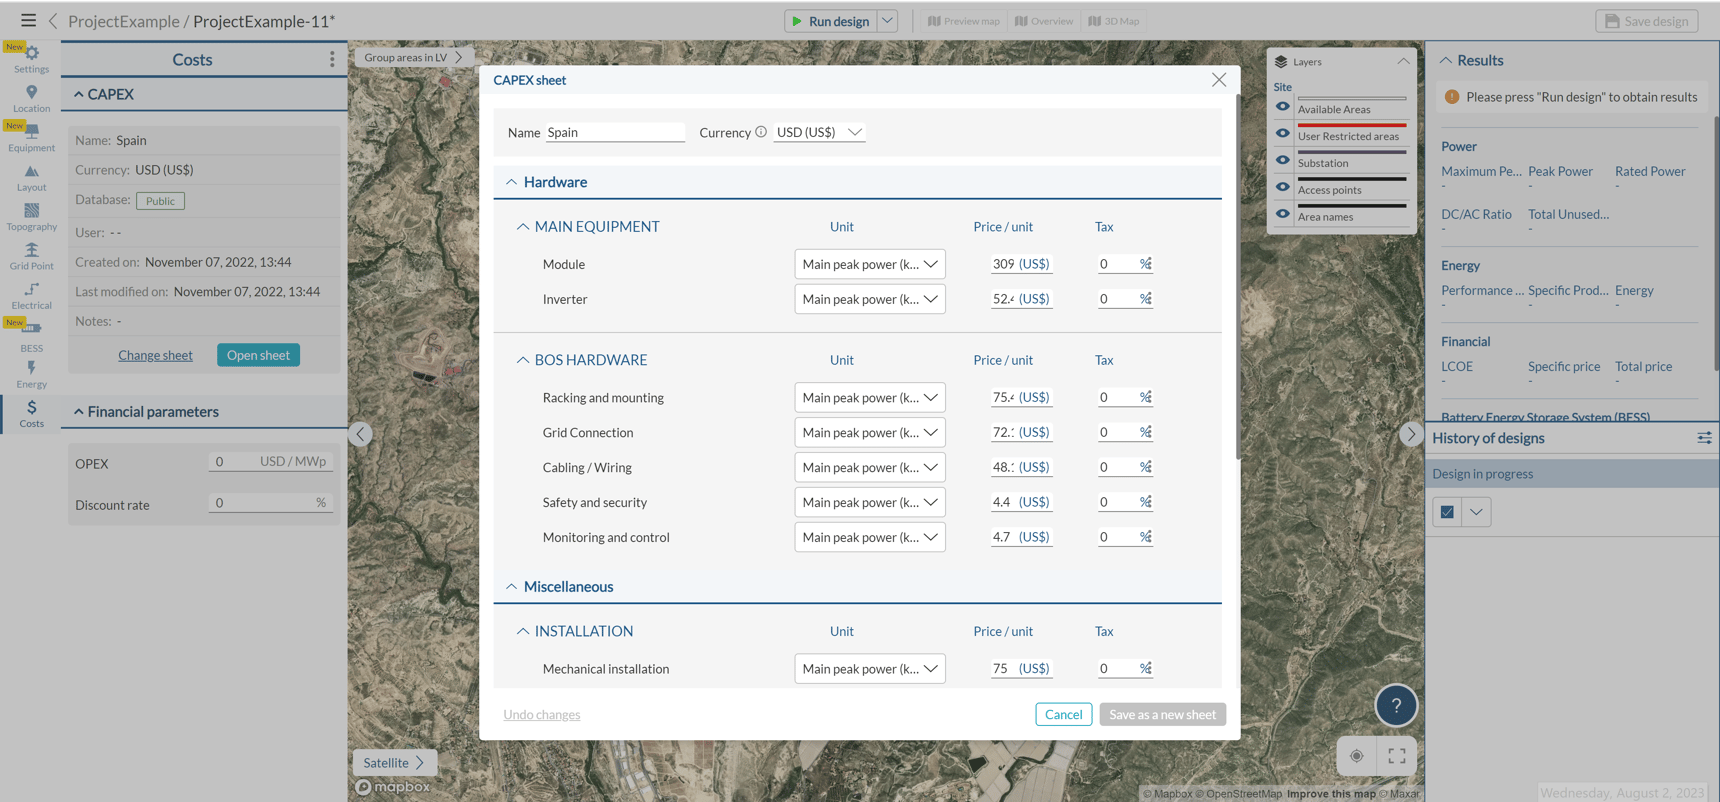The image size is (1720, 802).
Task: Collapse the Miscellaneous section
Action: [511, 587]
